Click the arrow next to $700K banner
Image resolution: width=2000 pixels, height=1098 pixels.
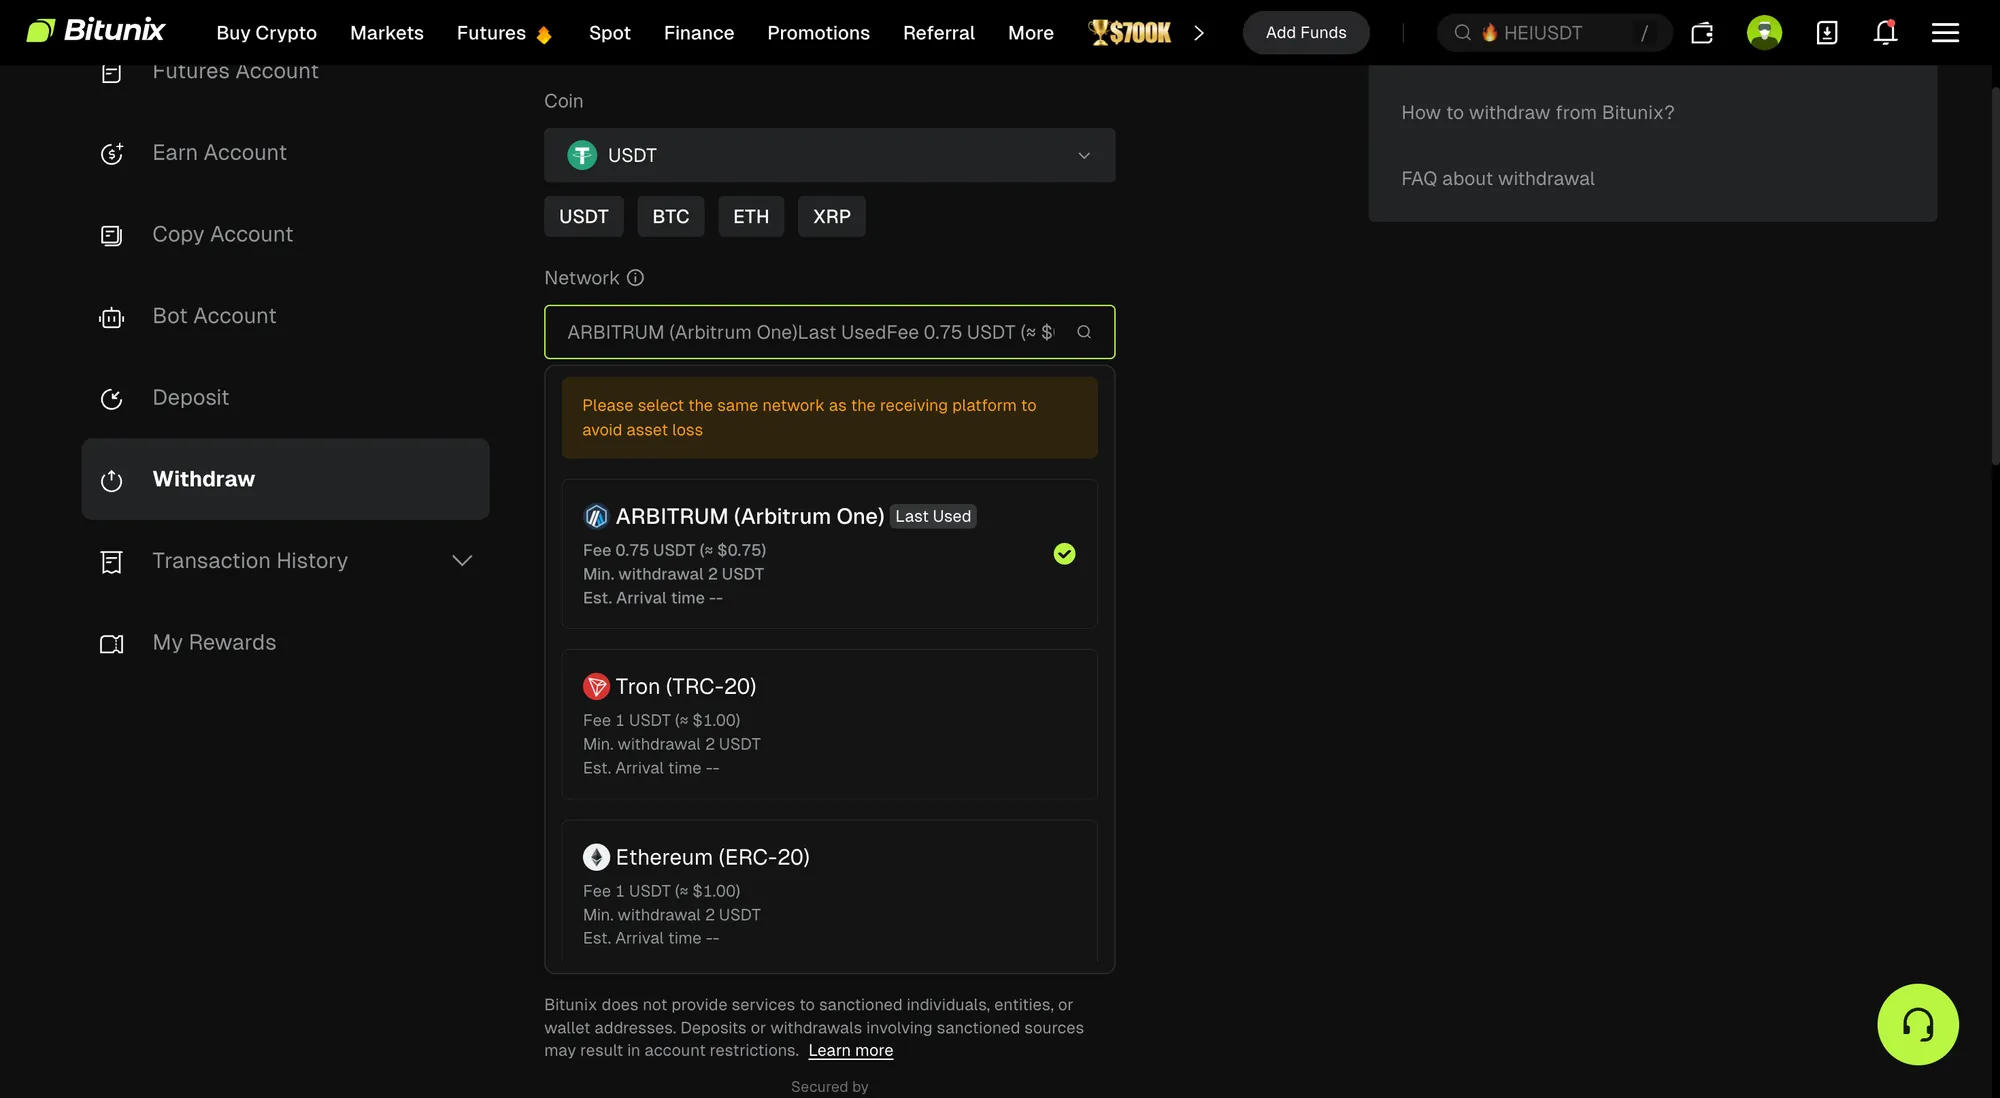[1199, 33]
